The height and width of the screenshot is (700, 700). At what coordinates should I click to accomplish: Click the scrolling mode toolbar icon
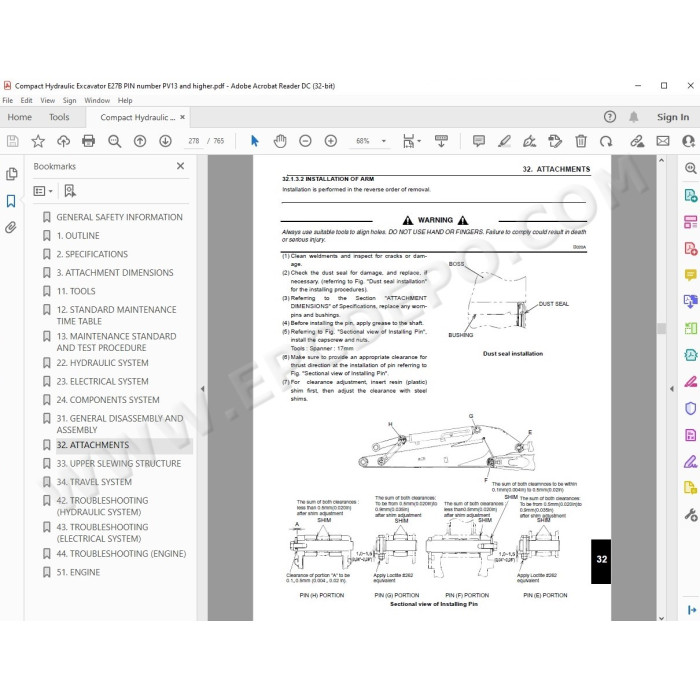pyautogui.click(x=441, y=141)
